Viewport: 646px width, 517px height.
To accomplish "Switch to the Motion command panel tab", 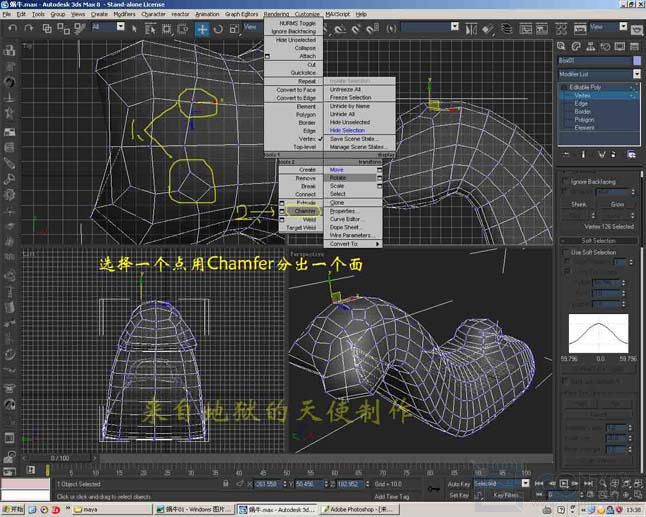I will coord(605,46).
